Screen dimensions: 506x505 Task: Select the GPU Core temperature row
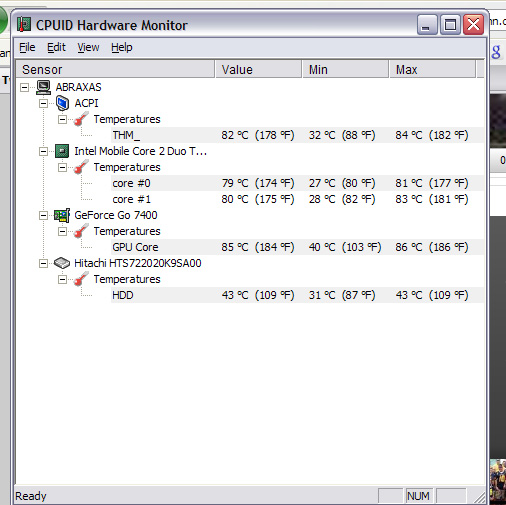[297, 247]
